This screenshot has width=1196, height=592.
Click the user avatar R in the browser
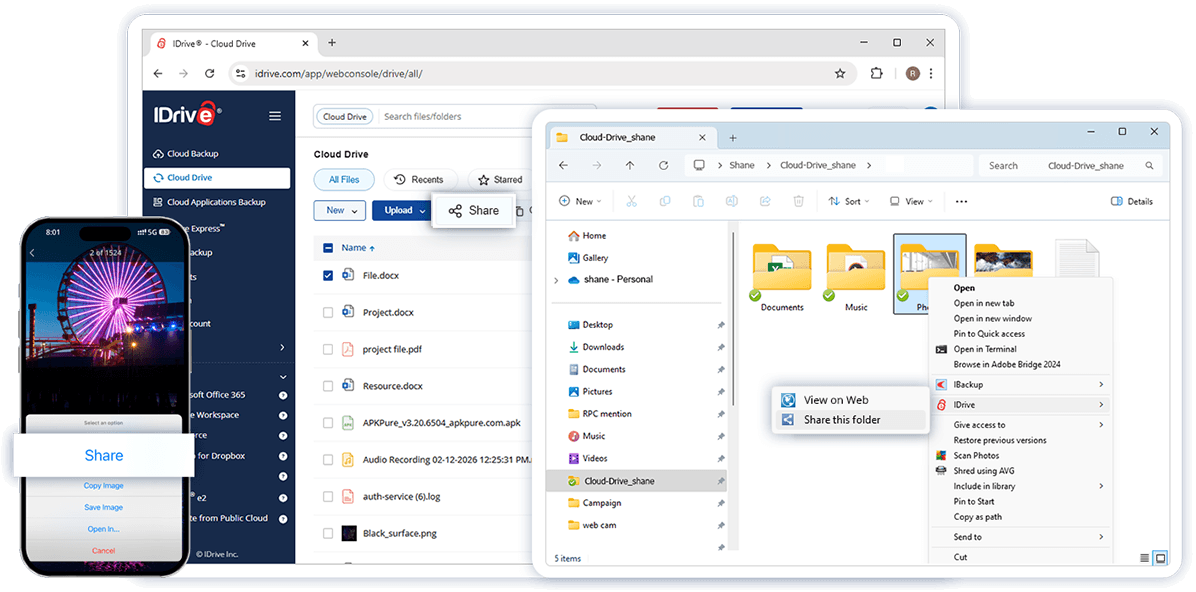coord(912,73)
